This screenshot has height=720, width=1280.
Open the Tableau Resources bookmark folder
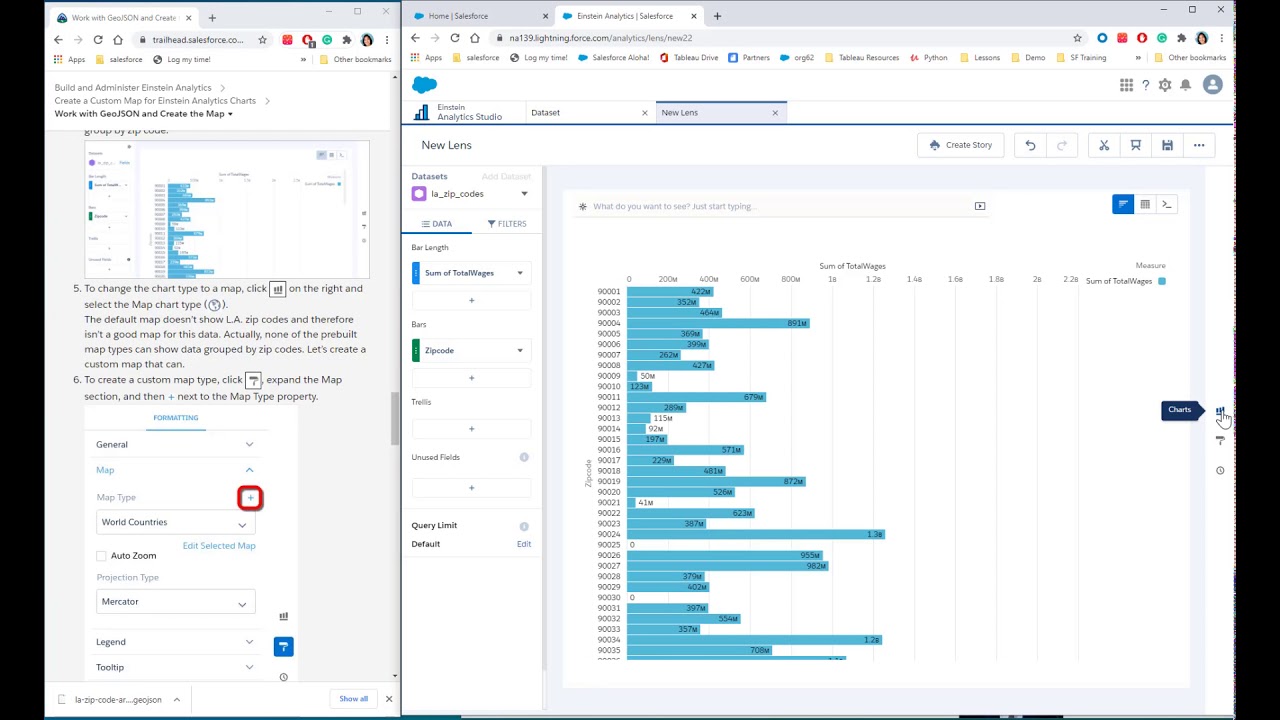861,58
